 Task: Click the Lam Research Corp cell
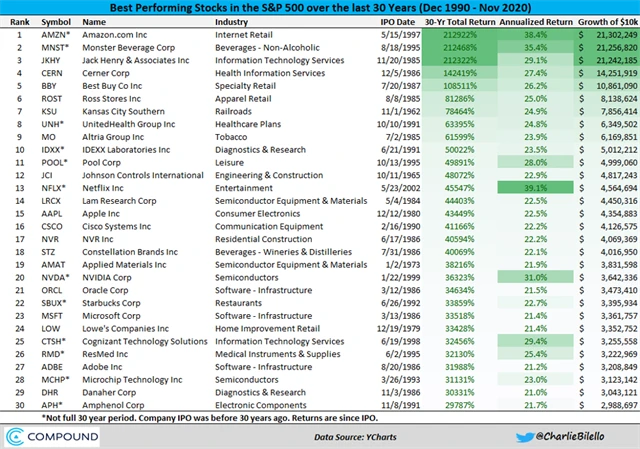119,201
